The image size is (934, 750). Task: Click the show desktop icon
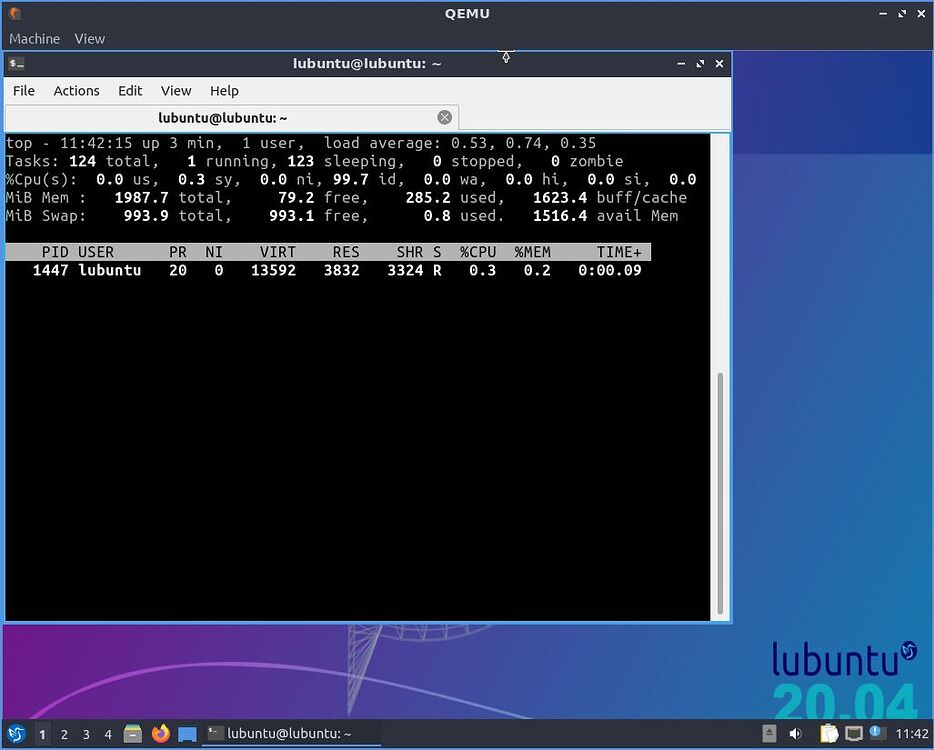tap(188, 734)
